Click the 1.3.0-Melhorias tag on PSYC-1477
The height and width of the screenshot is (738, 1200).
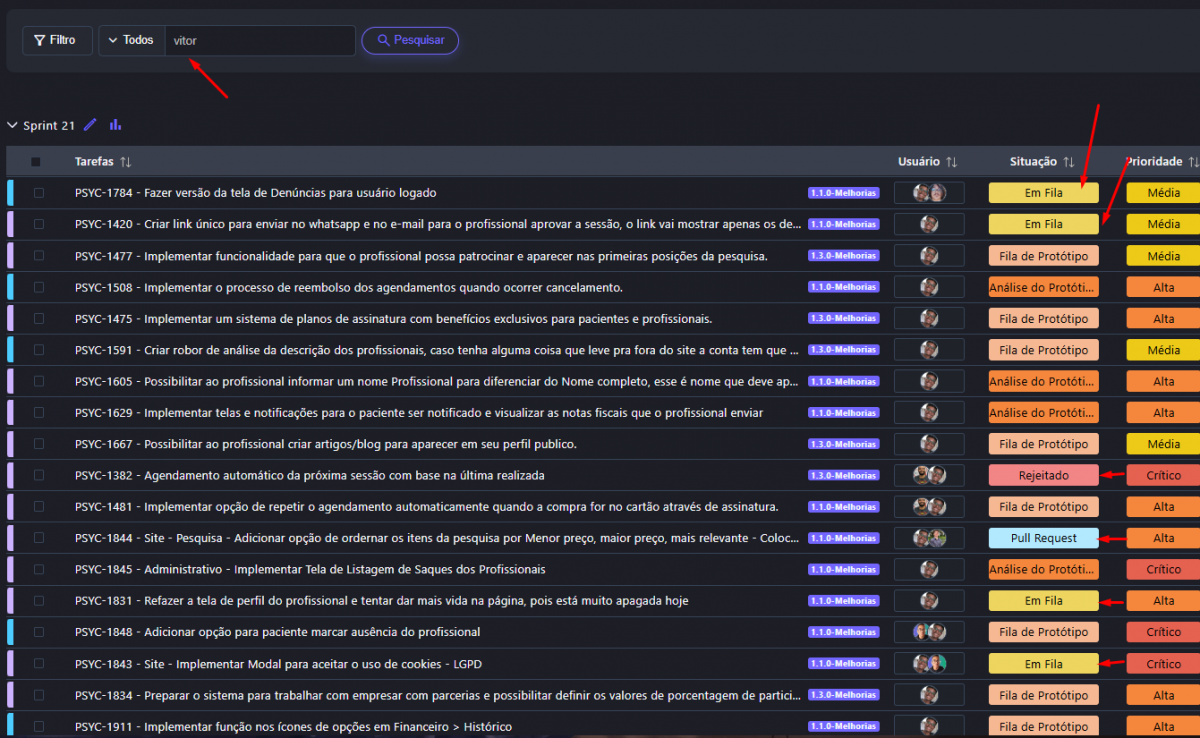point(843,256)
